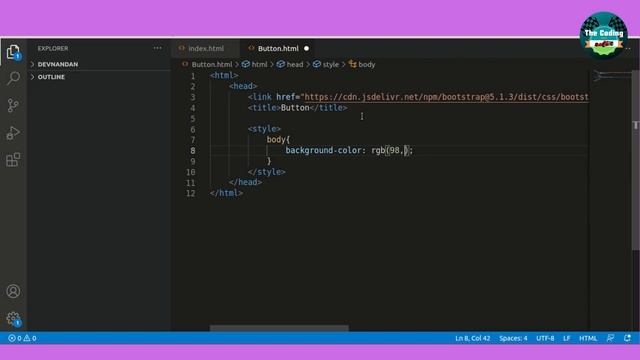Select the Button.html tab

[x=278, y=49]
